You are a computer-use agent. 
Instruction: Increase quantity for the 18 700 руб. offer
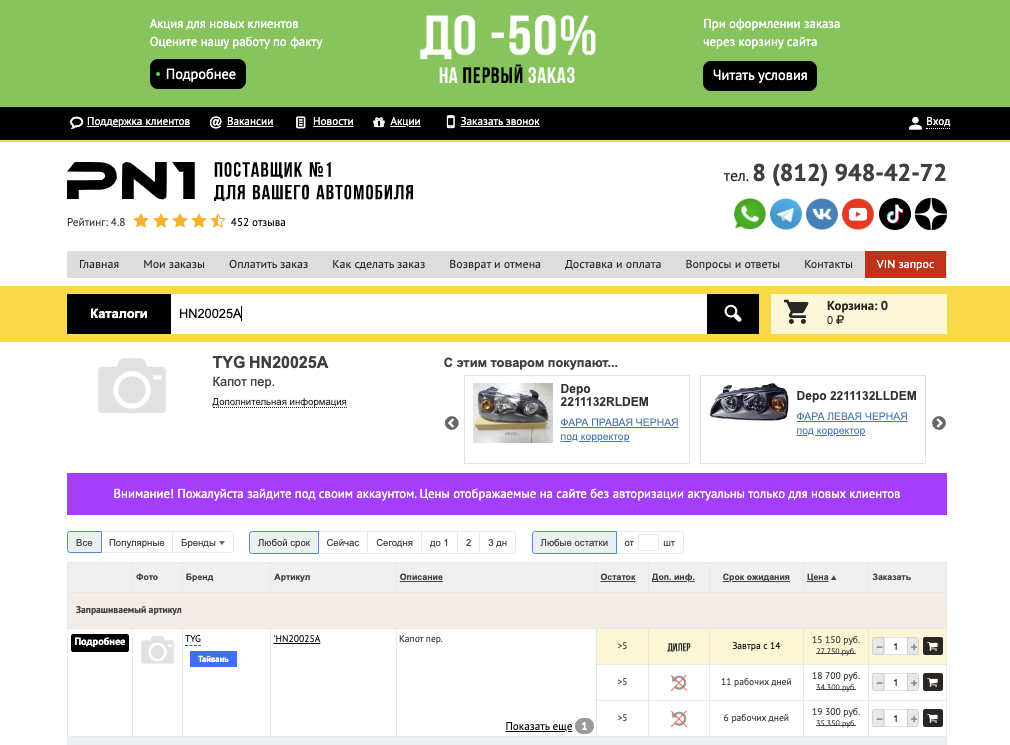[913, 683]
